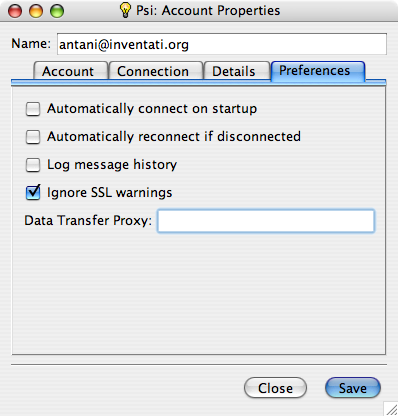Image resolution: width=398 pixels, height=416 pixels.
Task: Switch to the Account tab
Action: point(71,71)
